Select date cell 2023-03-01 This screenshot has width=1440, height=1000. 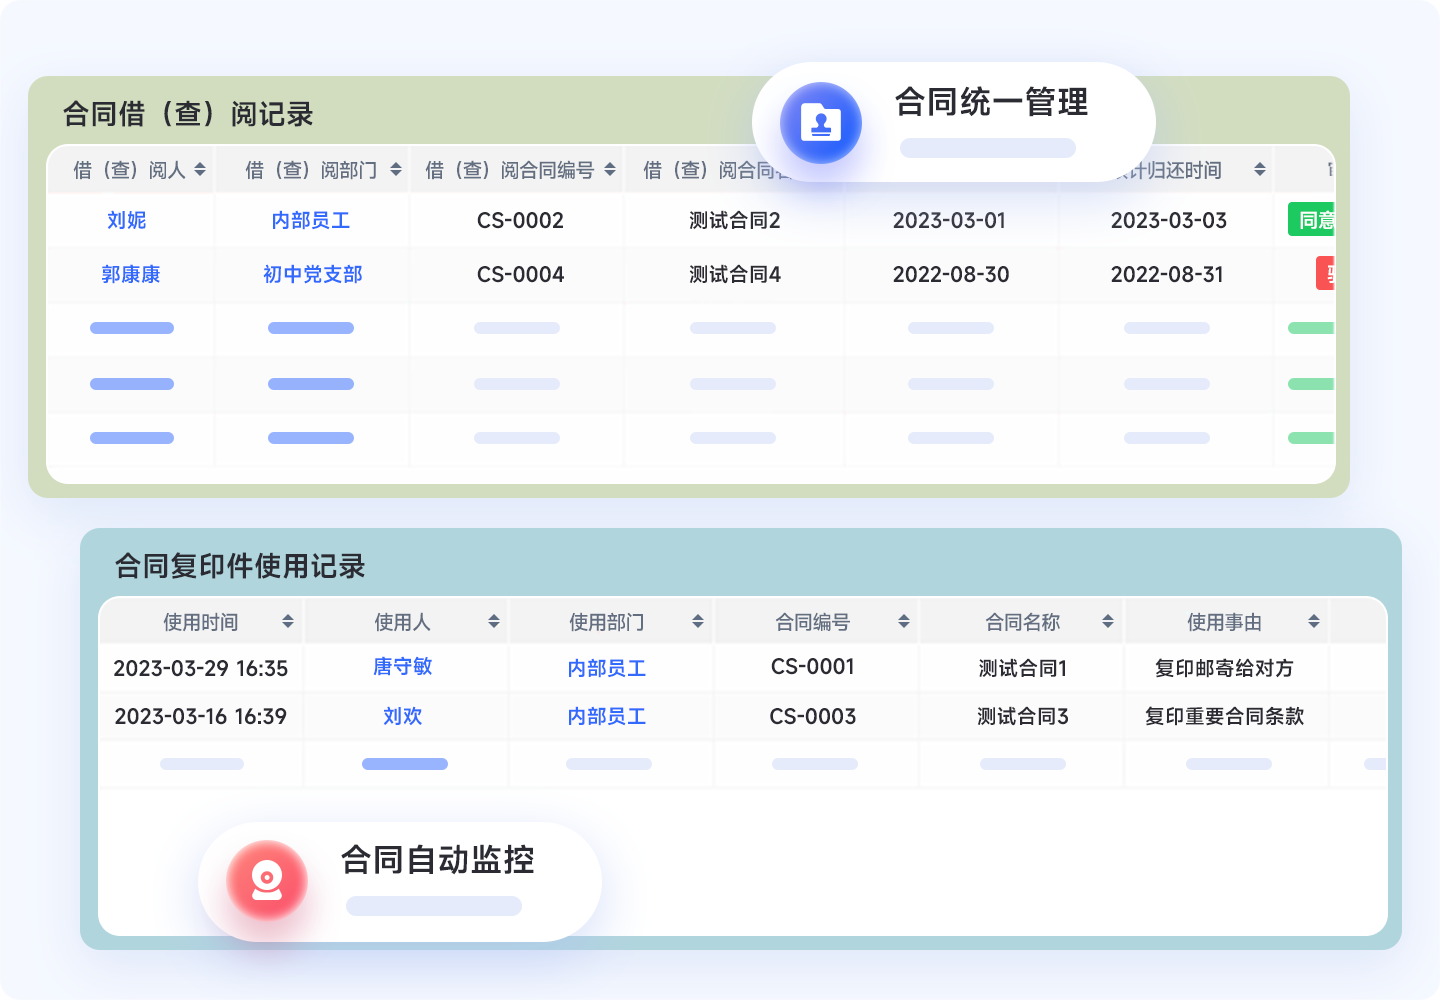949,220
